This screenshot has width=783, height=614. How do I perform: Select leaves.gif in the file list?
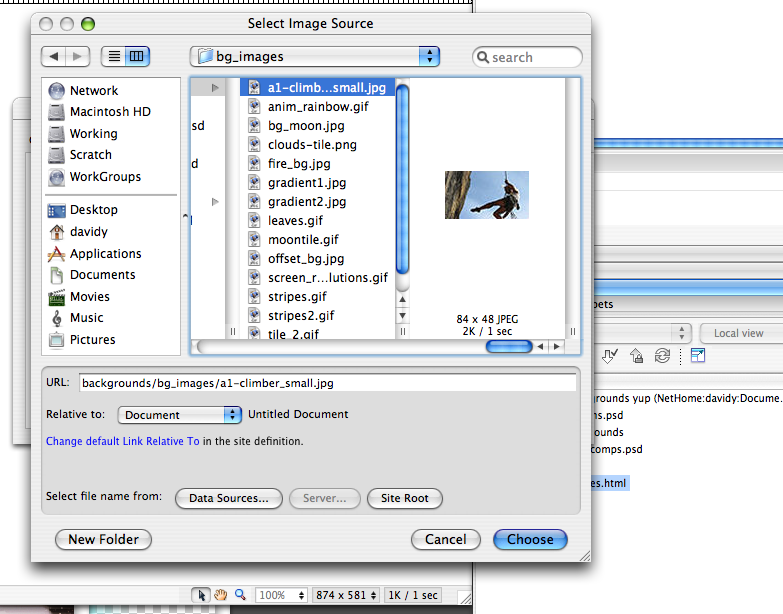(x=295, y=221)
